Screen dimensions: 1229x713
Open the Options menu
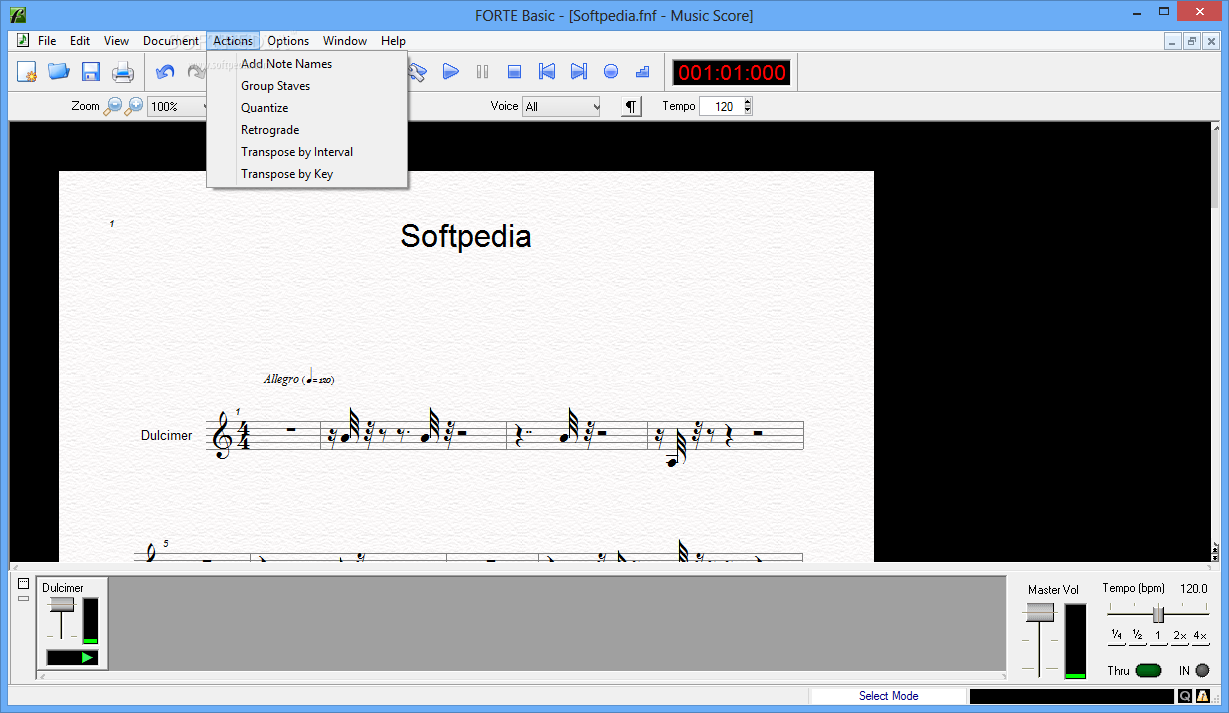288,41
